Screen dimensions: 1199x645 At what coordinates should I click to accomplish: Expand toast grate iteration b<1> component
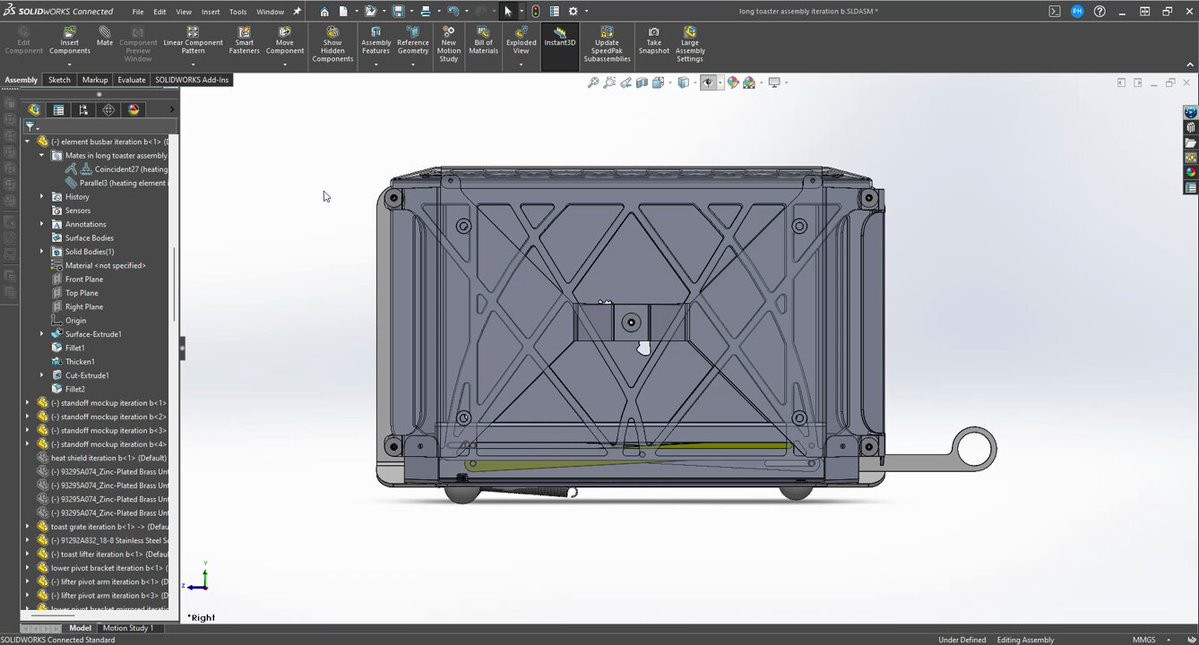[28, 527]
